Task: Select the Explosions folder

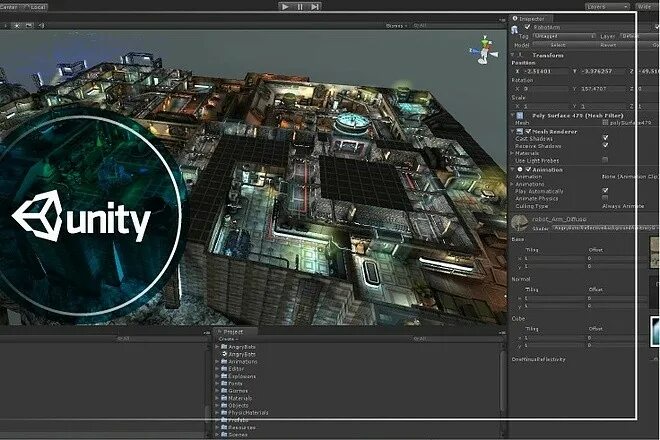Action: [238, 376]
